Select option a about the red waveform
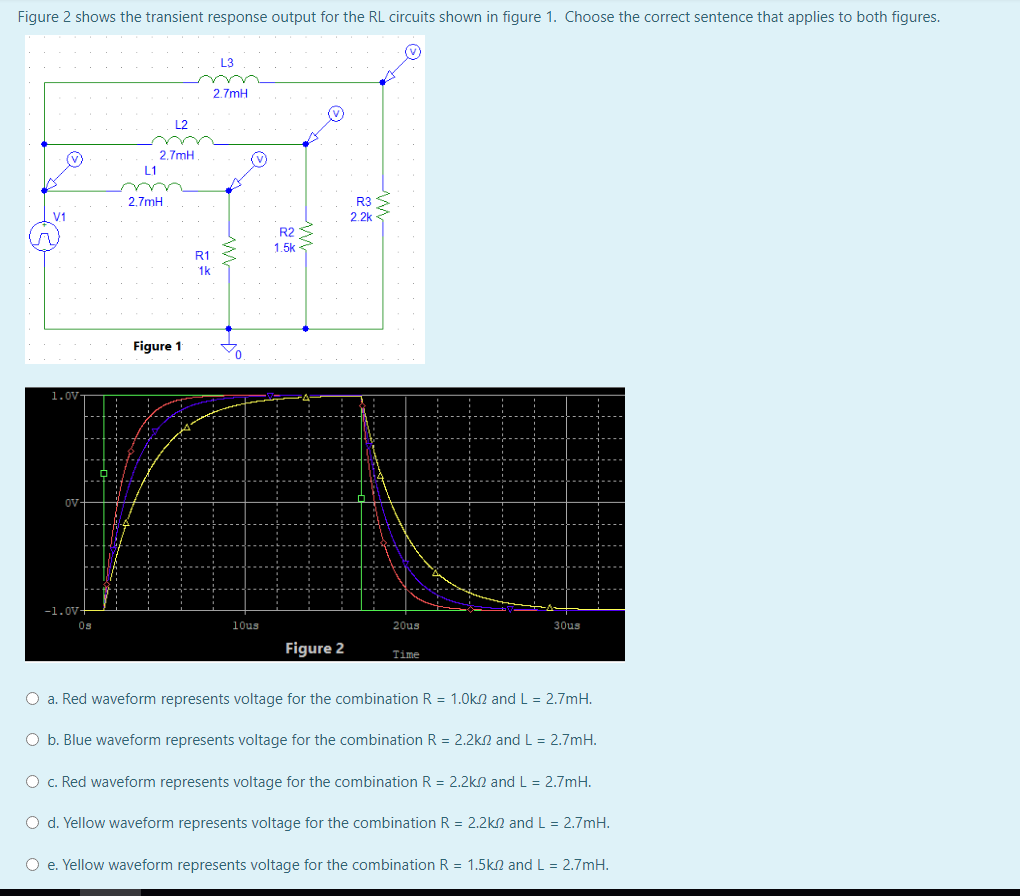This screenshot has height=896, width=1020. pyautogui.click(x=32, y=698)
